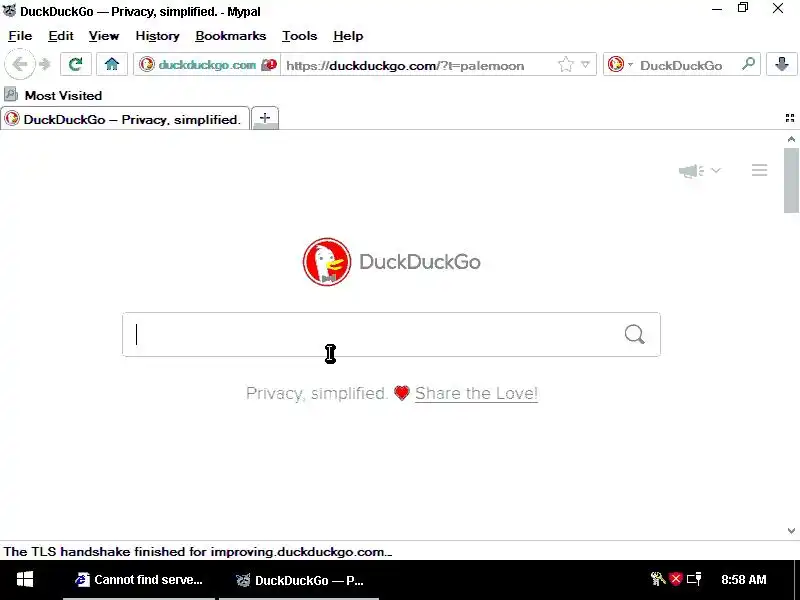This screenshot has width=800, height=600.
Task: Open the DuckDuckGo hamburger side menu
Action: tap(759, 170)
